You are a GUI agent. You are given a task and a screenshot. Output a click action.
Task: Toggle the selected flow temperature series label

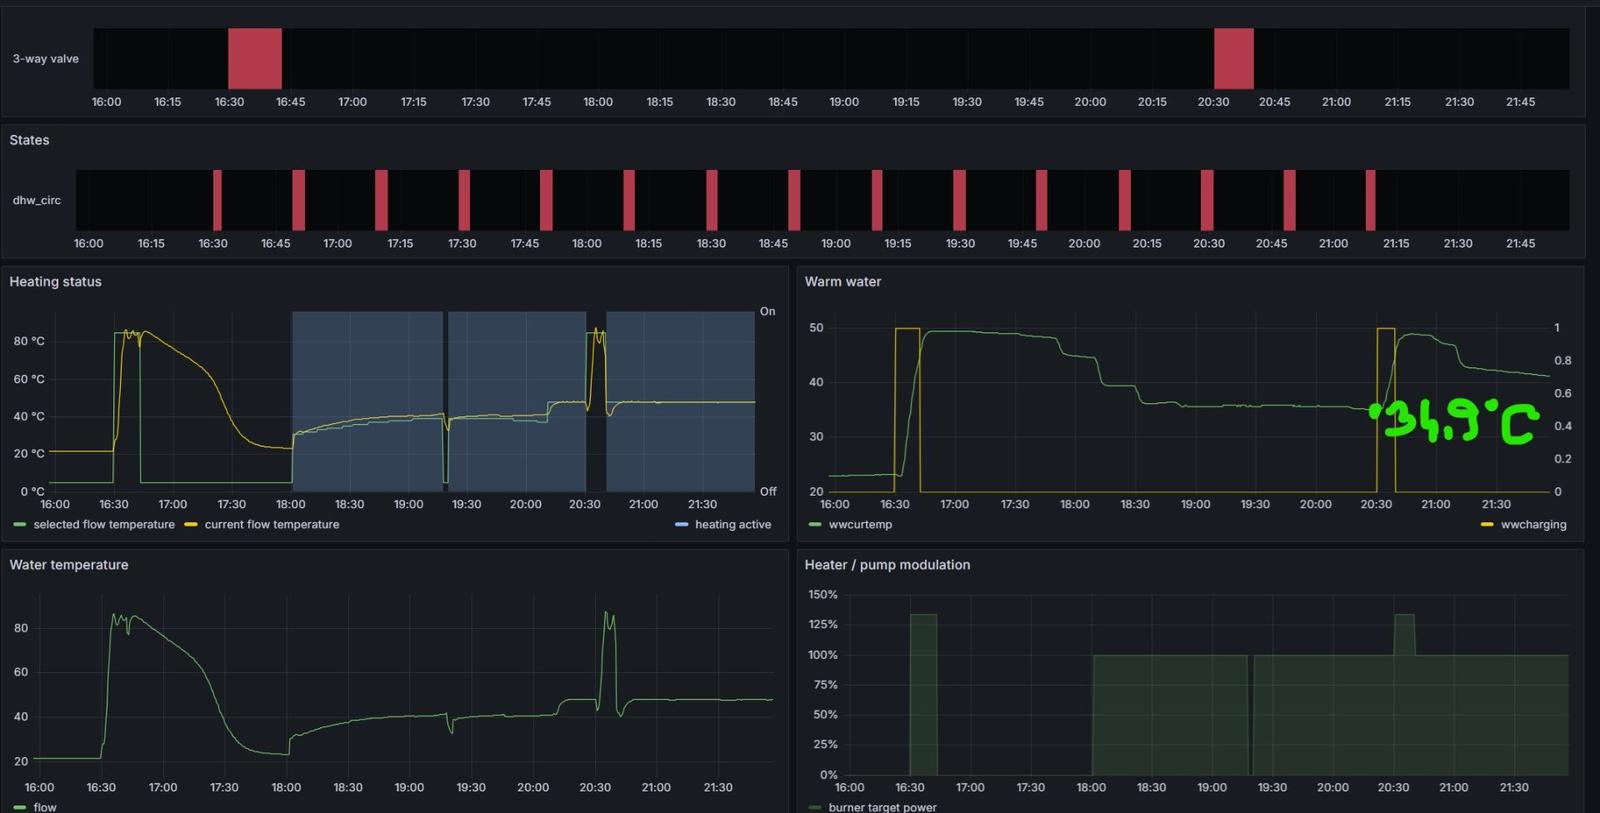(104, 525)
